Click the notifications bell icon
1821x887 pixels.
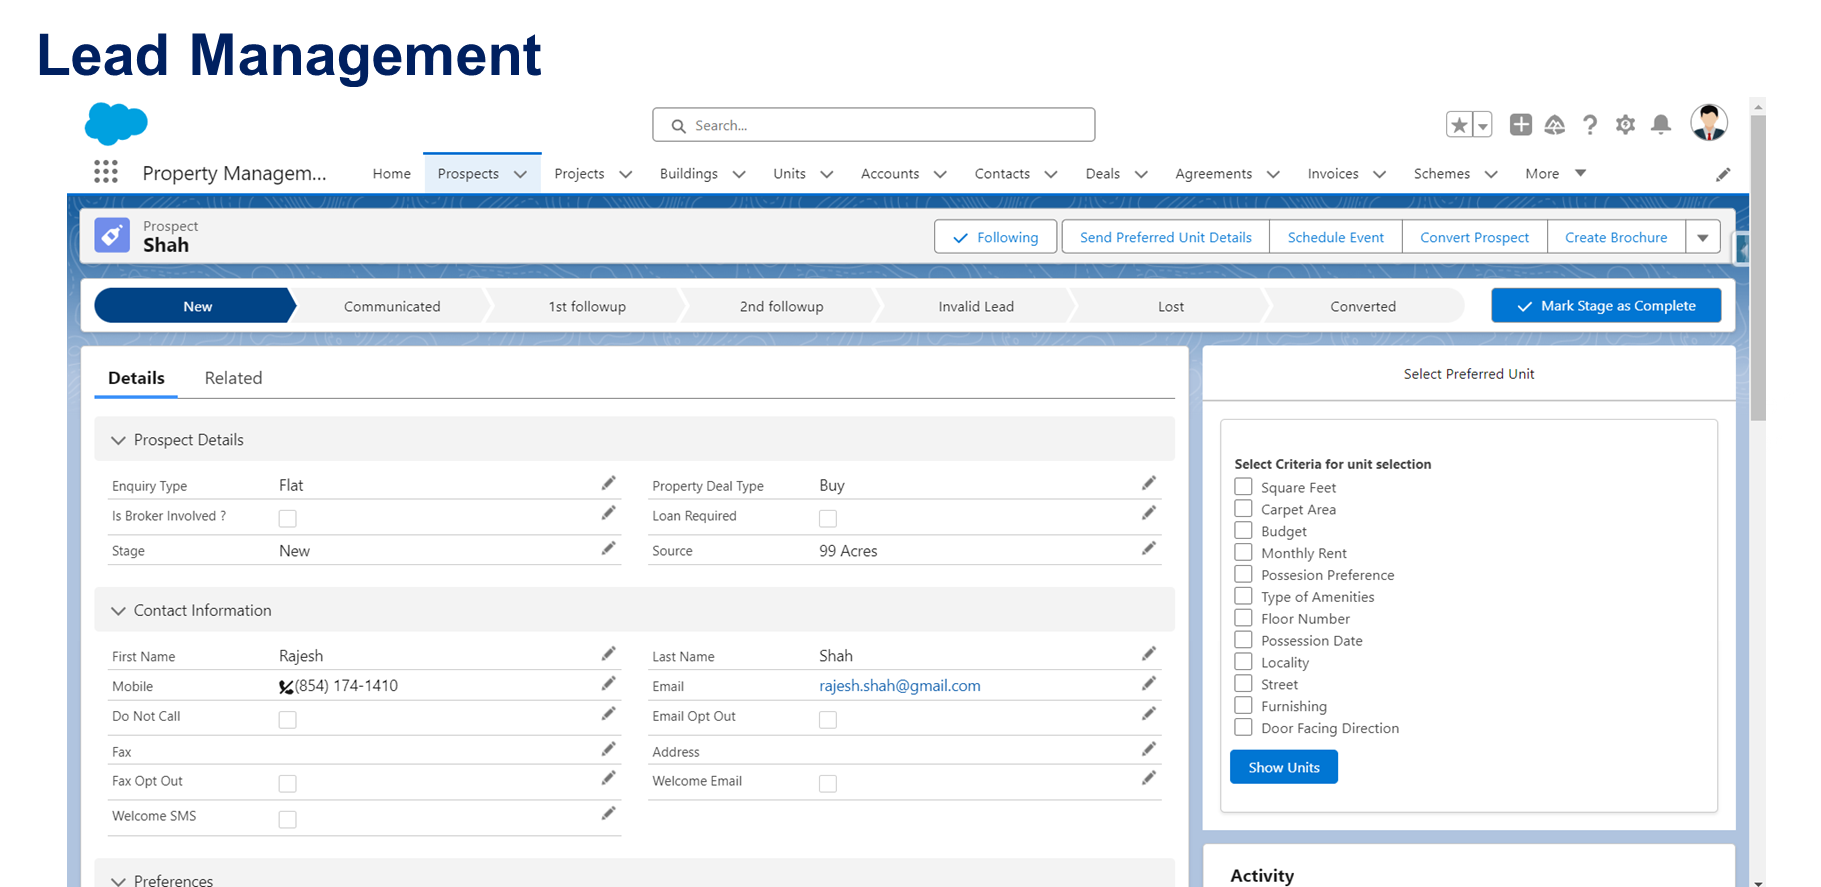[x=1661, y=124]
